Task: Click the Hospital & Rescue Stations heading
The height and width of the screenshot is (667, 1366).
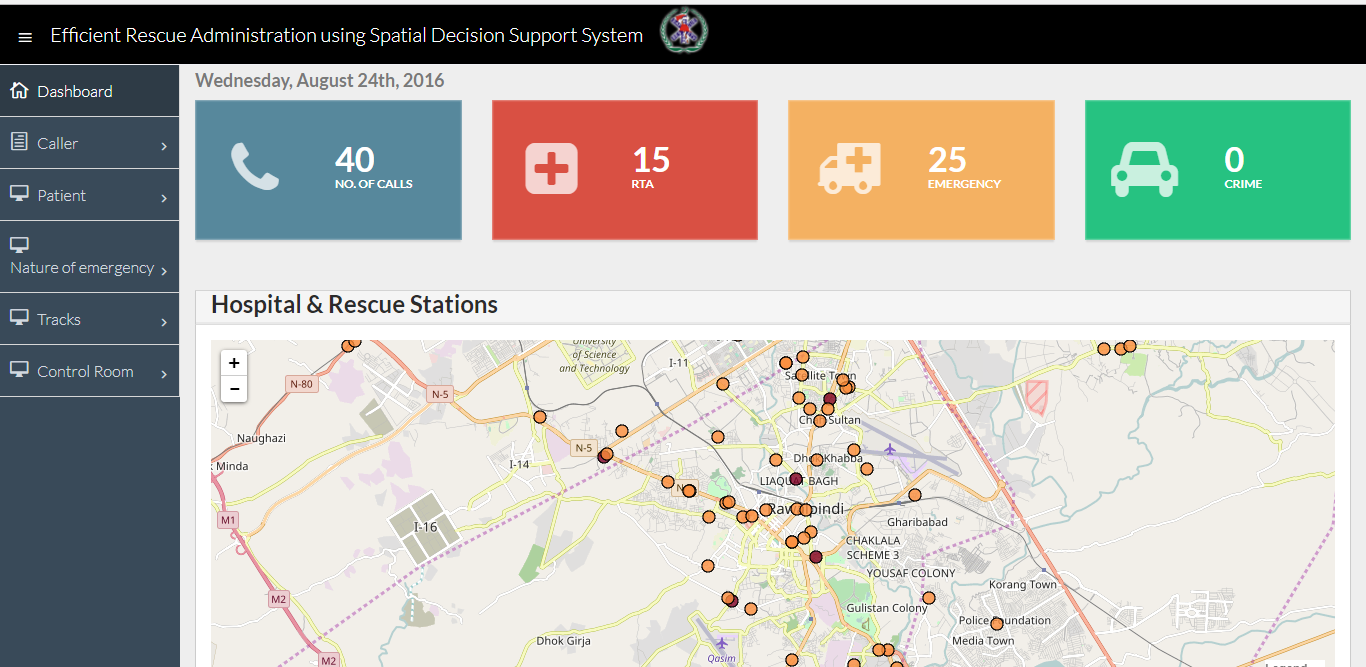Action: click(354, 305)
